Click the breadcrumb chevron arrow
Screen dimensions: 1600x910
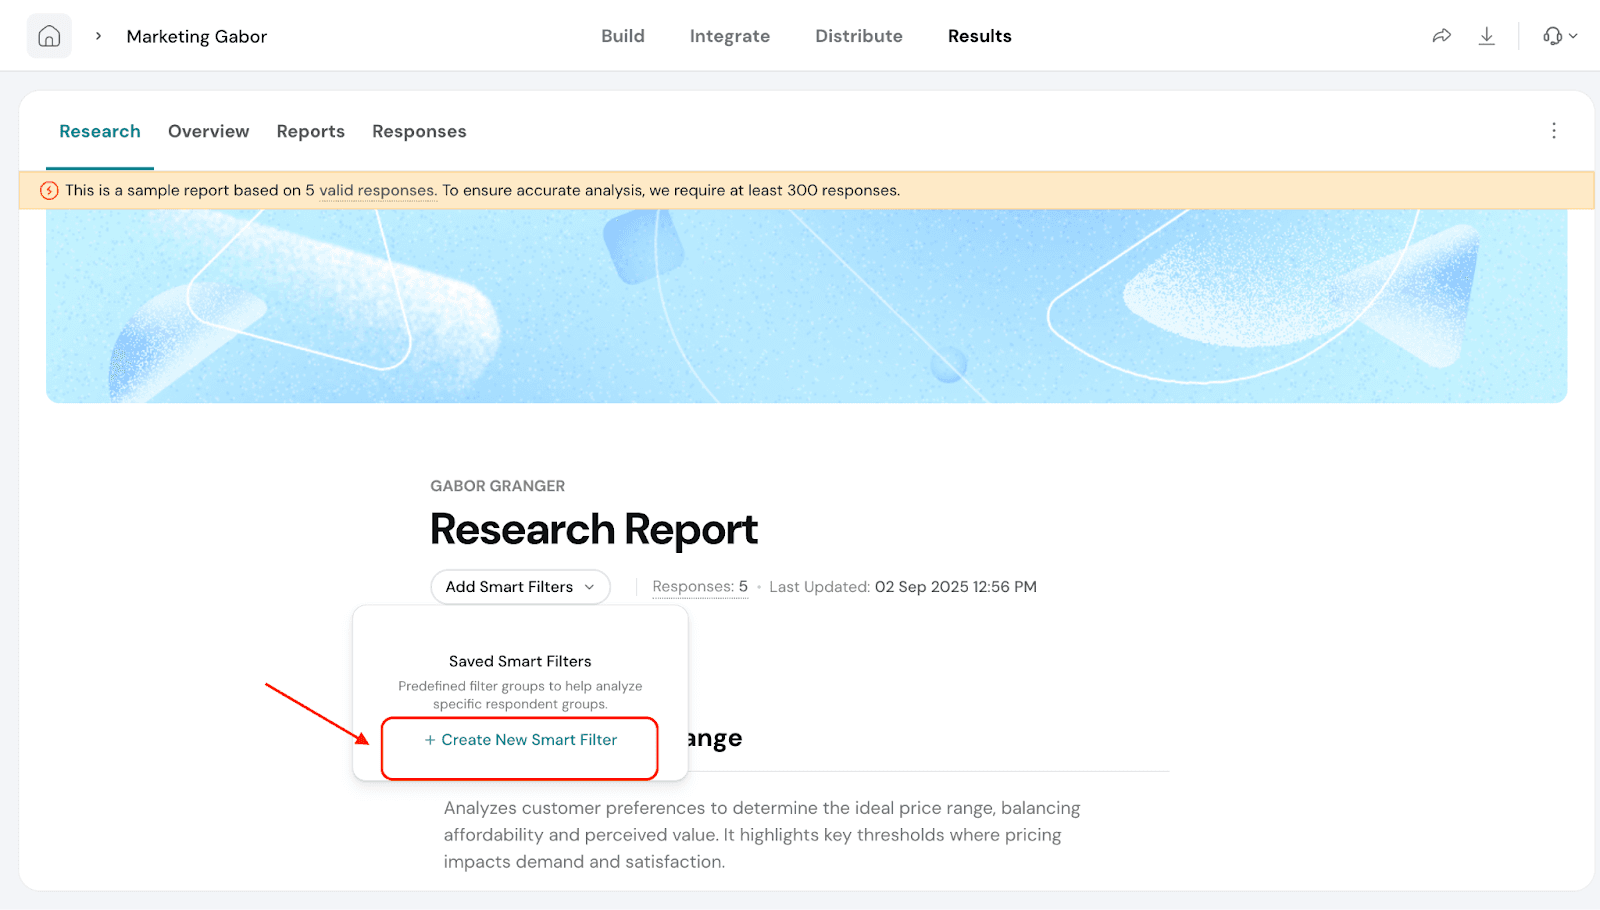pyautogui.click(x=98, y=36)
